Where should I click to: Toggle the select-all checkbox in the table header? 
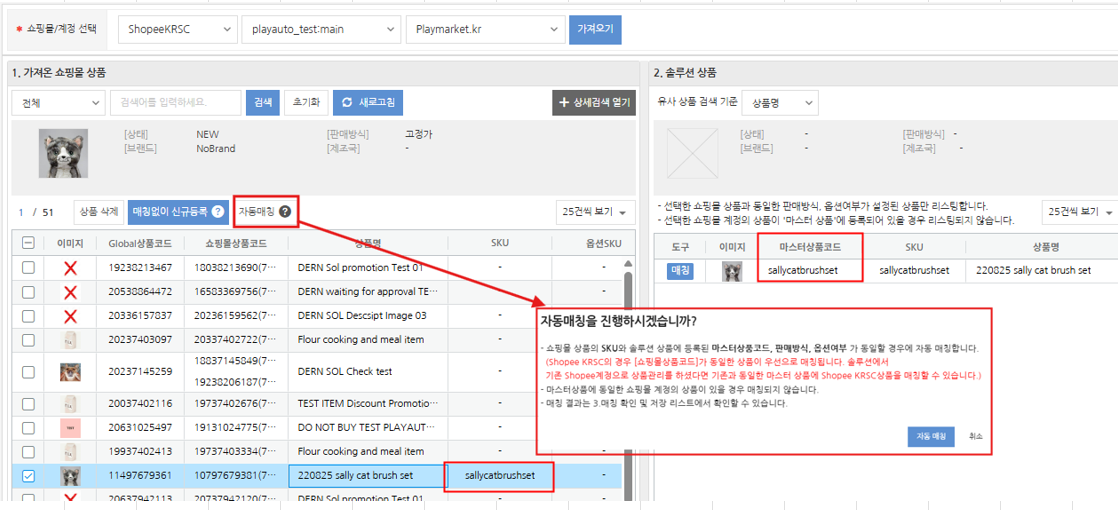(x=28, y=243)
